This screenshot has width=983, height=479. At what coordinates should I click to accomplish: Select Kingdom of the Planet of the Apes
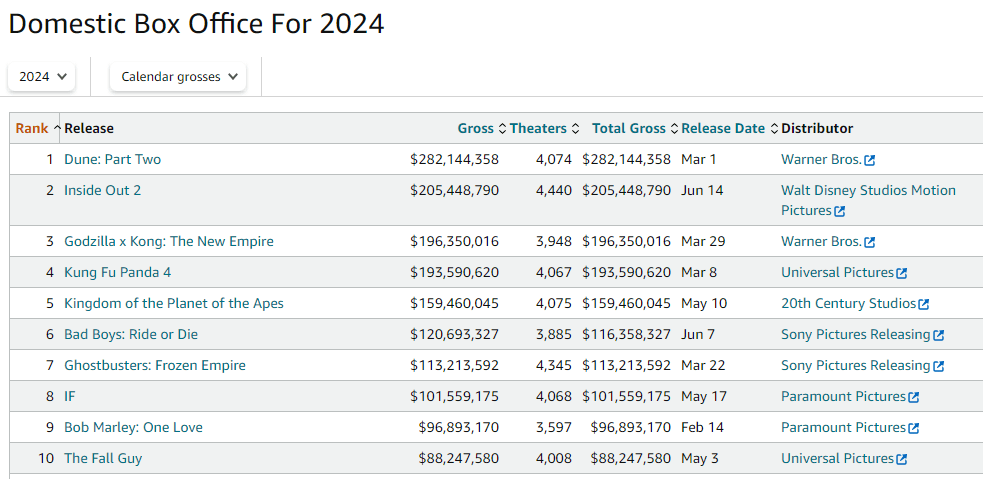173,303
